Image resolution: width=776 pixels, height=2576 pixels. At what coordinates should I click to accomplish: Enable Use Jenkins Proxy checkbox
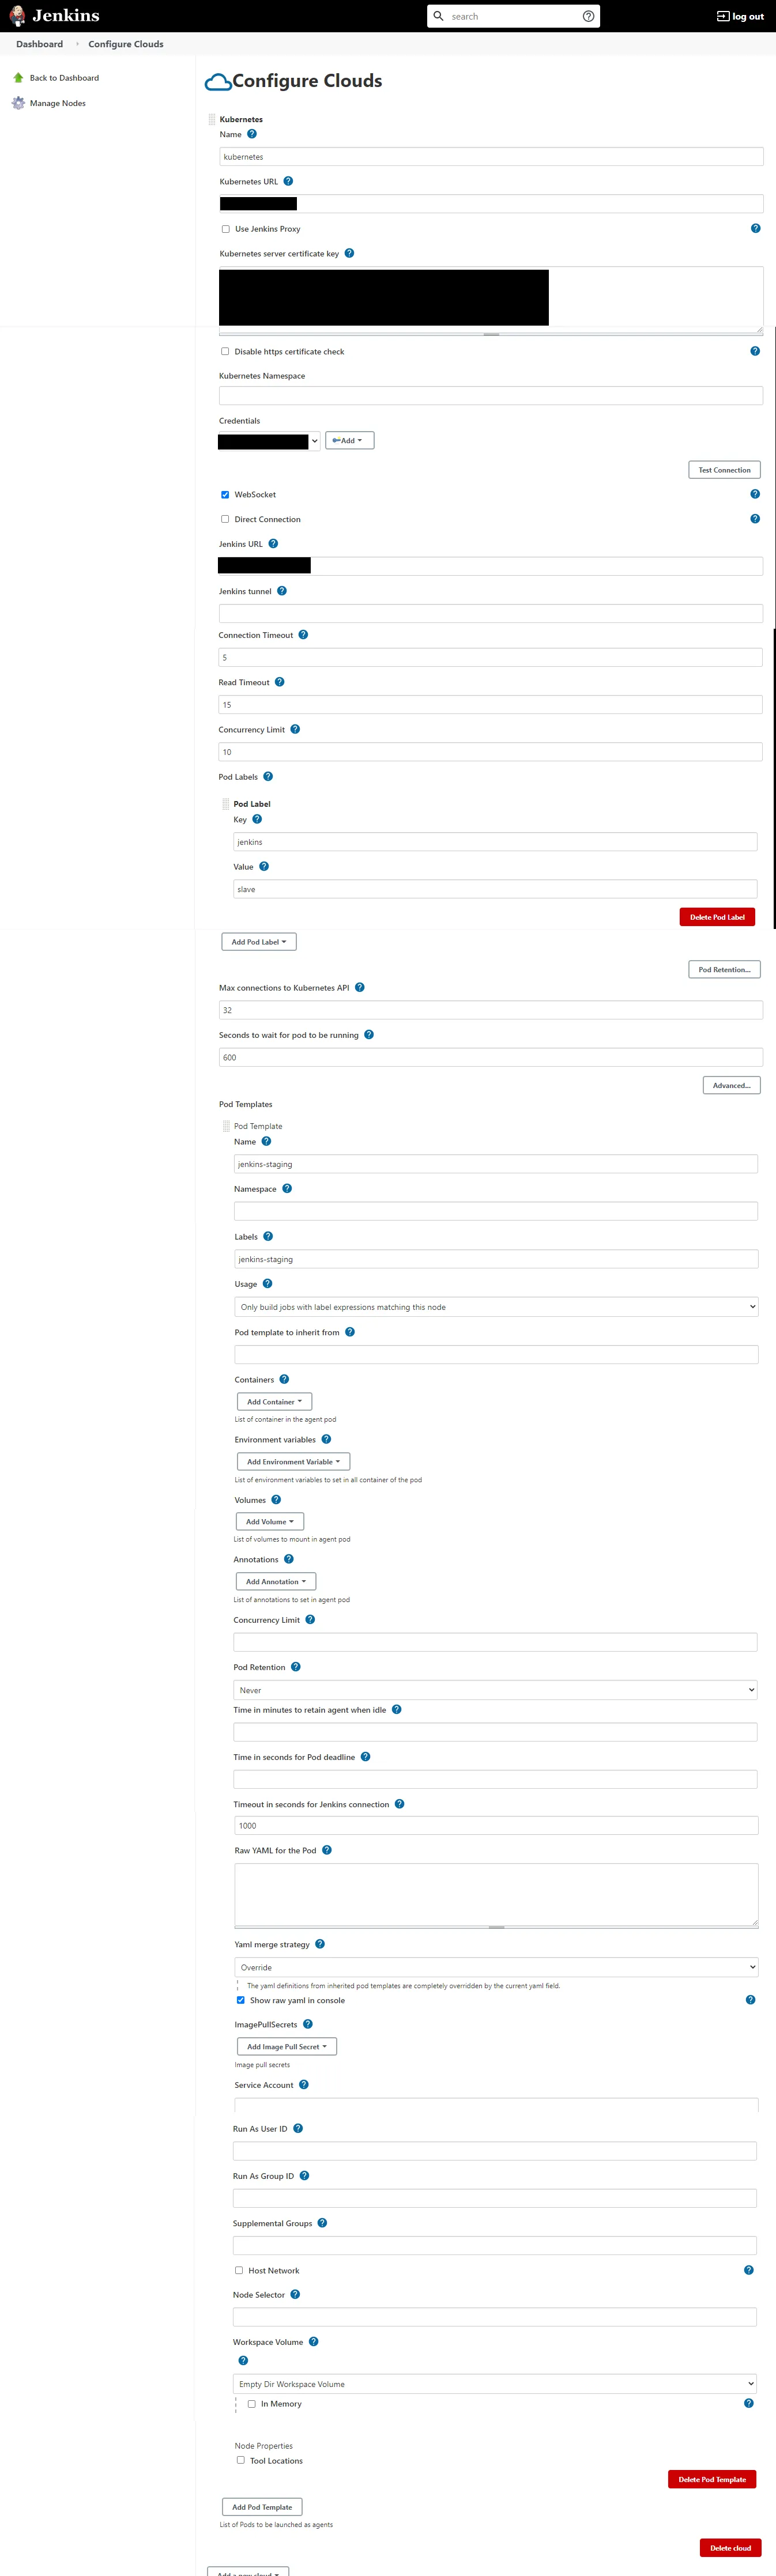pyautogui.click(x=225, y=229)
